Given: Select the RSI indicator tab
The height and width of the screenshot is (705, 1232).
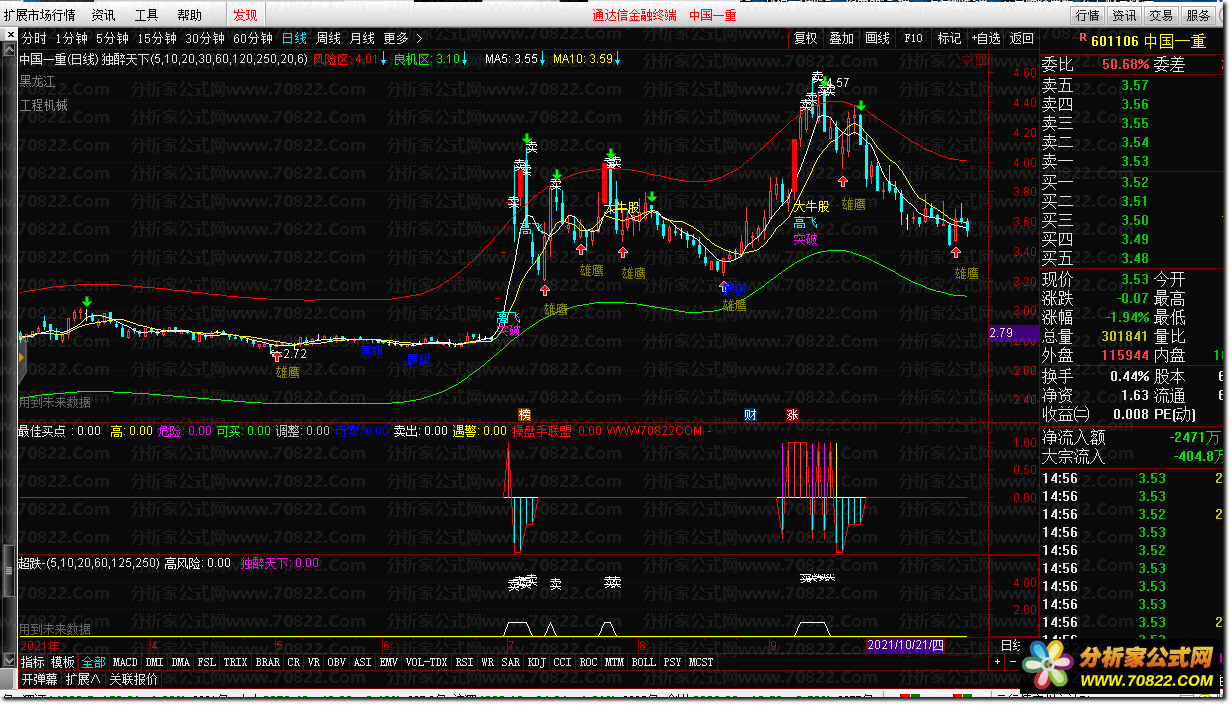Looking at the screenshot, I should tap(464, 662).
